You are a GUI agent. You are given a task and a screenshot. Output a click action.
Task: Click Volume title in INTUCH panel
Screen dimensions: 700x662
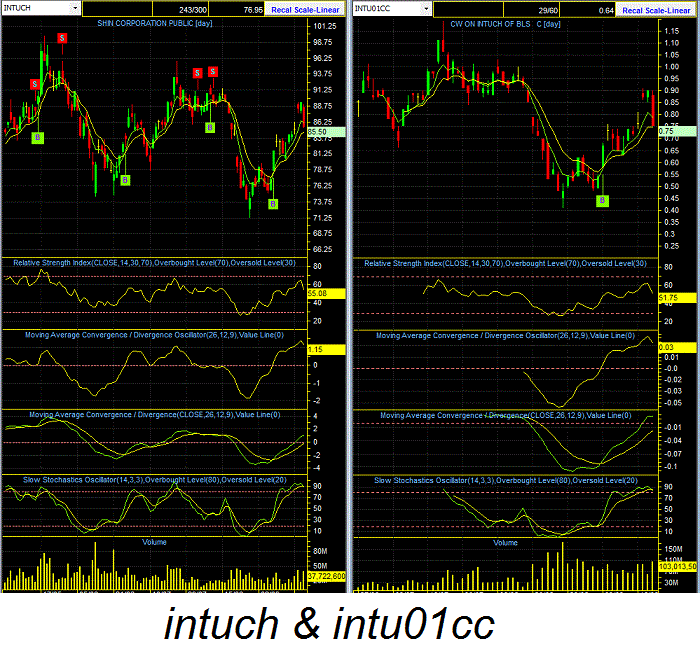click(x=154, y=542)
